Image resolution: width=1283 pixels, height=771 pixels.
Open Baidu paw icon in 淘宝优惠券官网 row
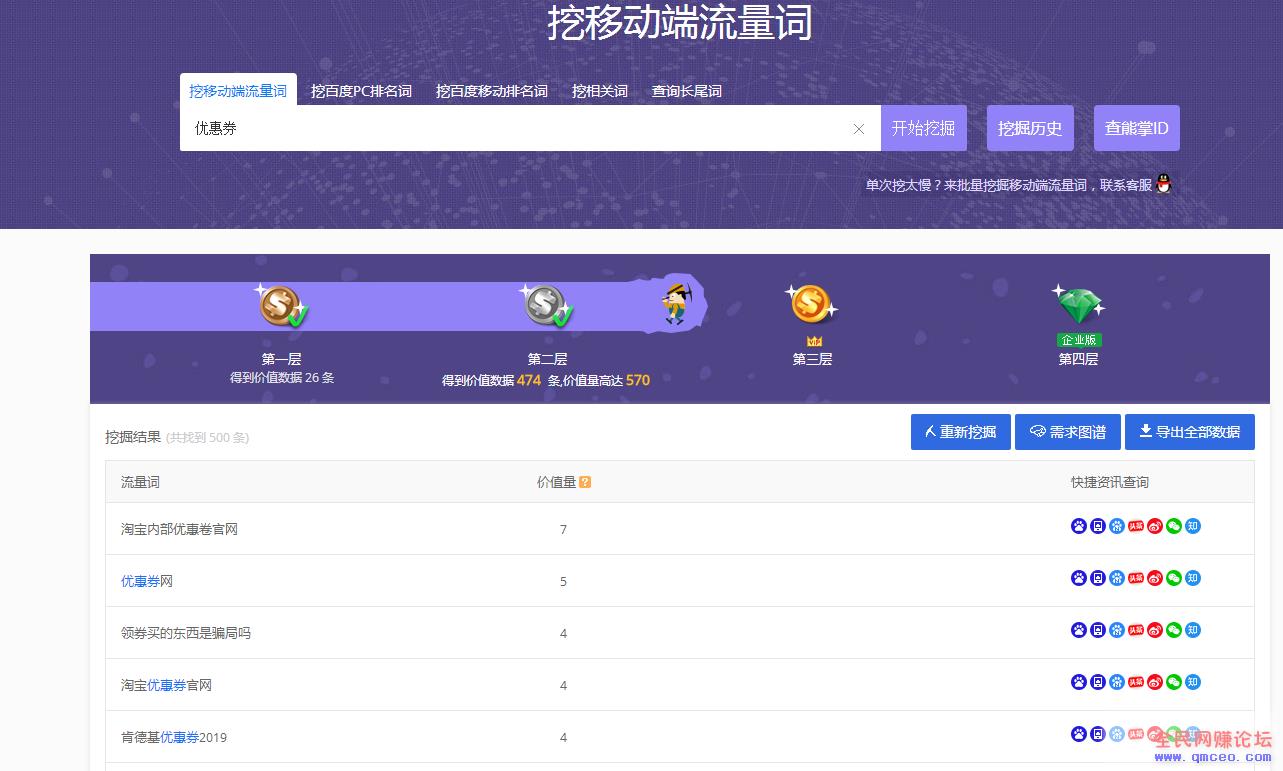click(1078, 682)
